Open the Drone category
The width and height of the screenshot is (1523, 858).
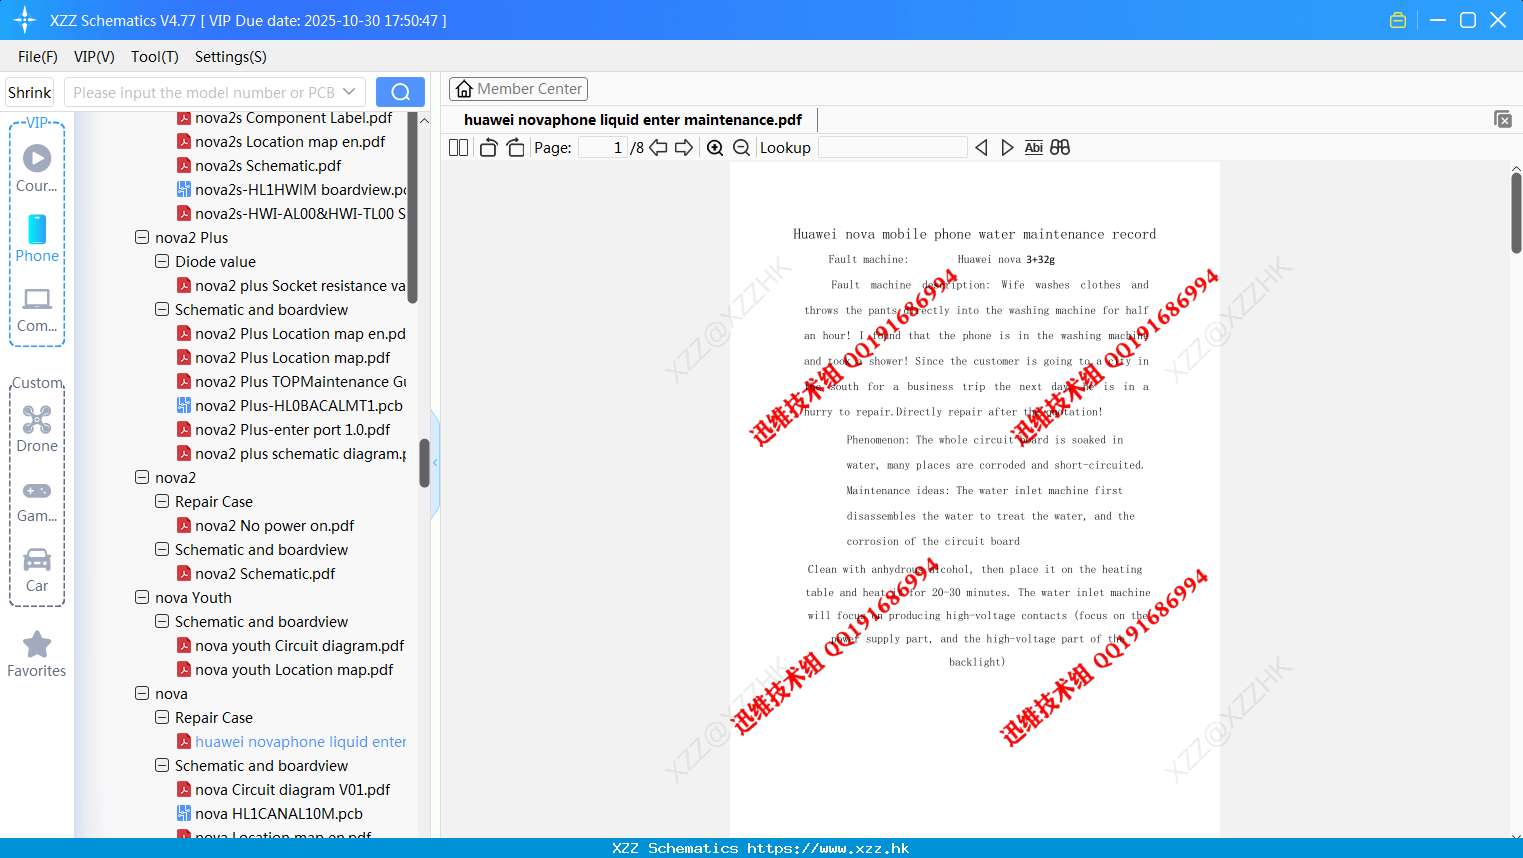pyautogui.click(x=37, y=428)
